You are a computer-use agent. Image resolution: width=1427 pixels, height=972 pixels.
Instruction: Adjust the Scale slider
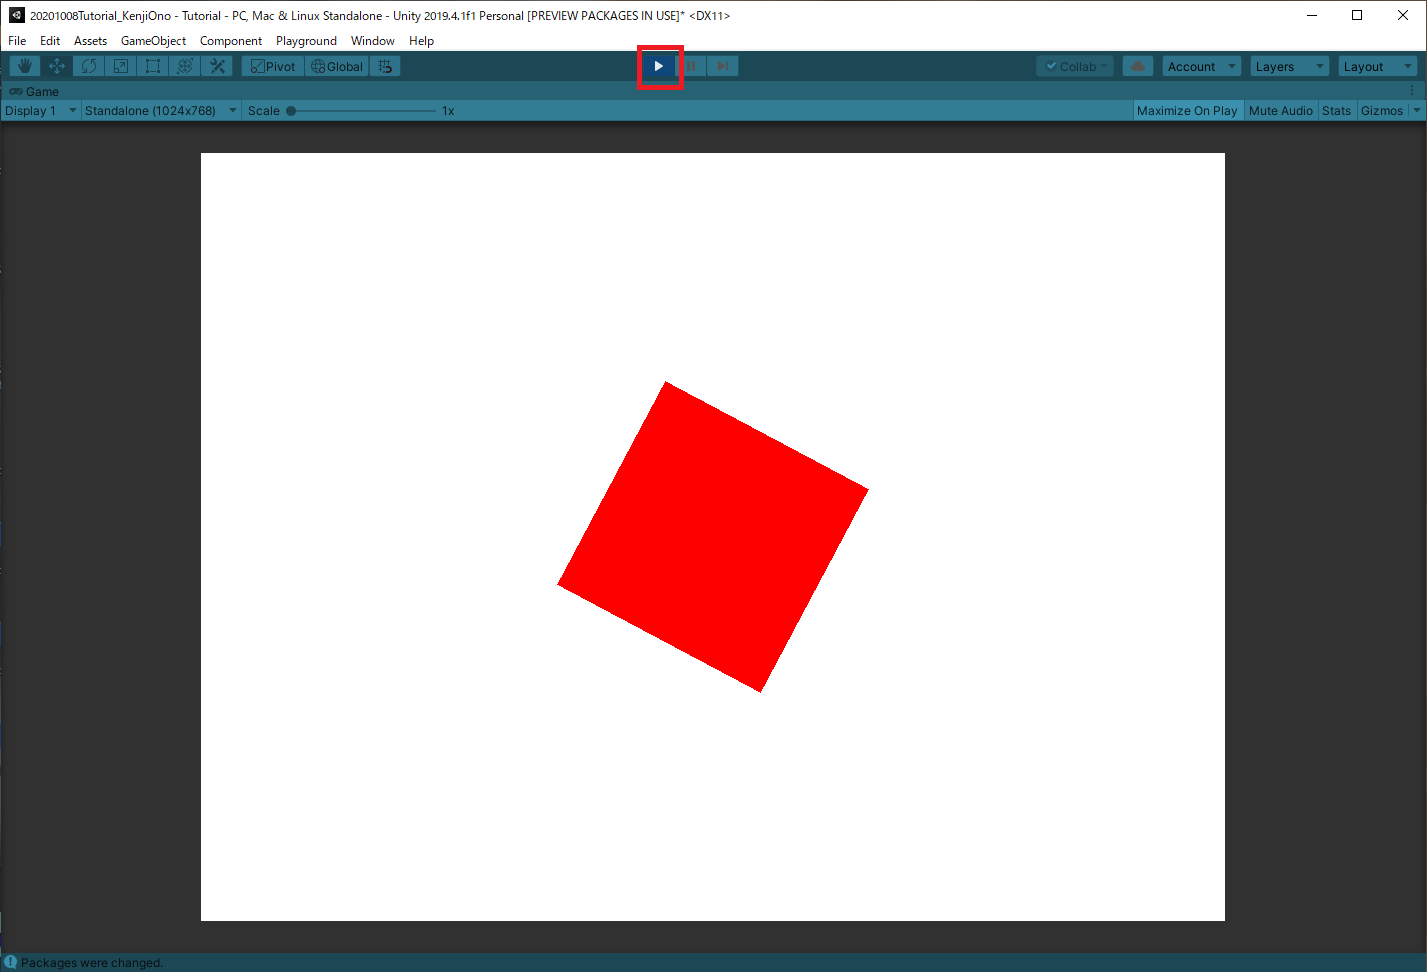(x=362, y=111)
